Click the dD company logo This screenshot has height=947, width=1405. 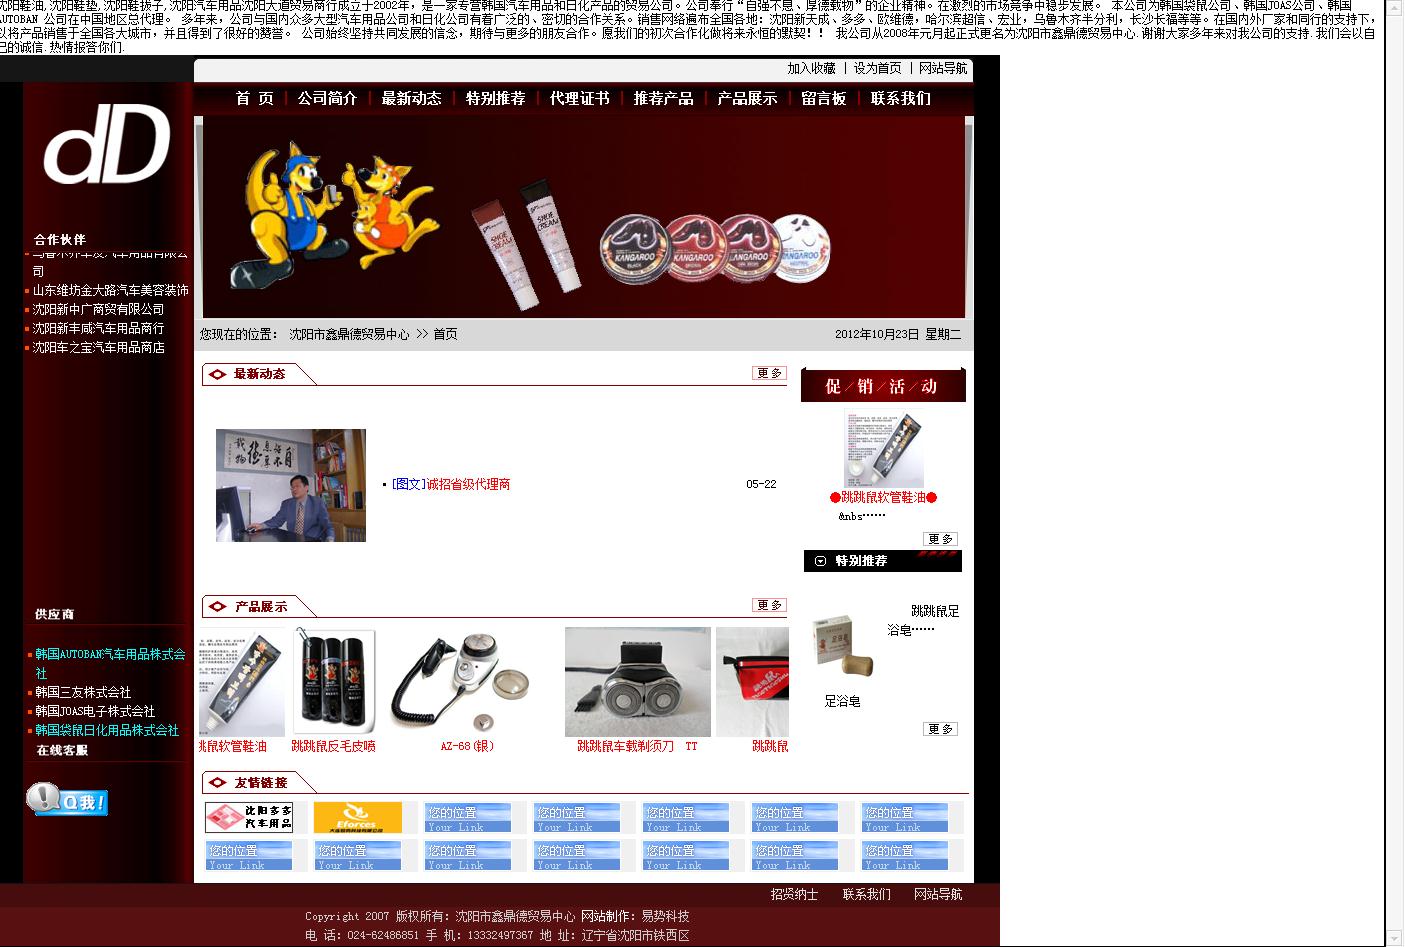click(107, 146)
